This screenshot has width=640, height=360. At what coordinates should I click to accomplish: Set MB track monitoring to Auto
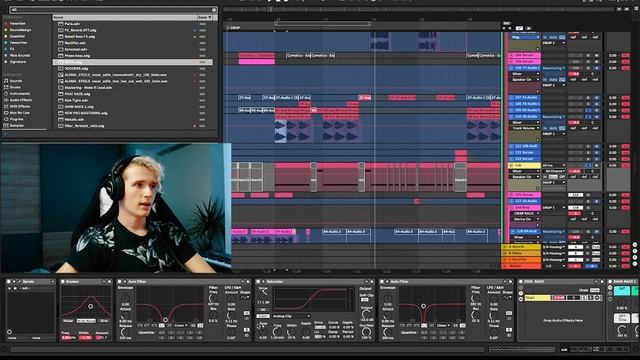(x=553, y=177)
